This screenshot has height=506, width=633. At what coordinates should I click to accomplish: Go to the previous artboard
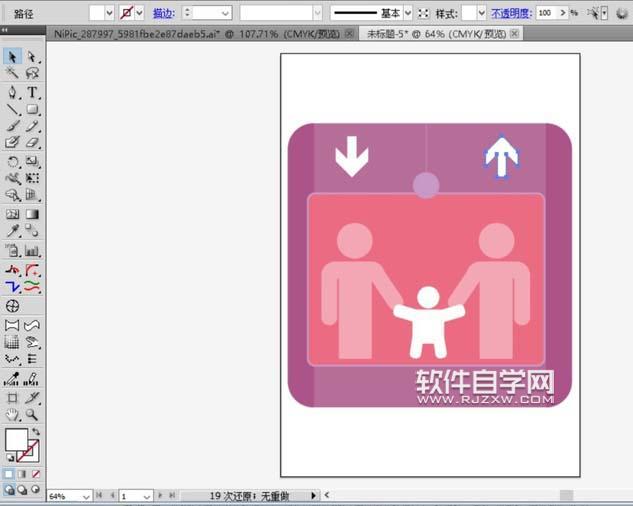tap(113, 495)
